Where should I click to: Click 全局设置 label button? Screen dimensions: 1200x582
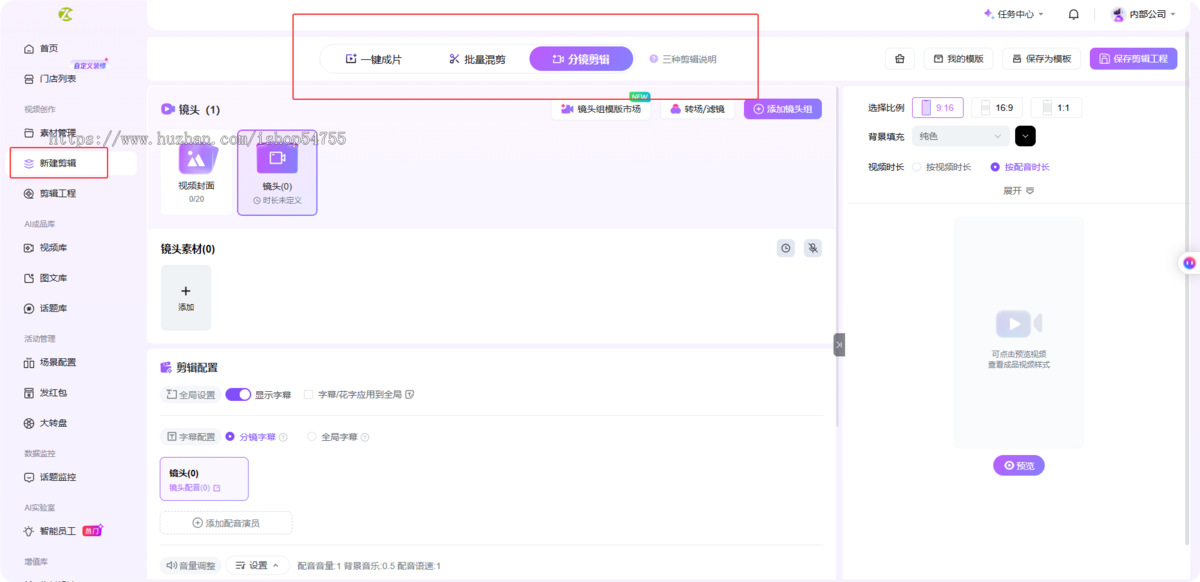[x=190, y=395]
